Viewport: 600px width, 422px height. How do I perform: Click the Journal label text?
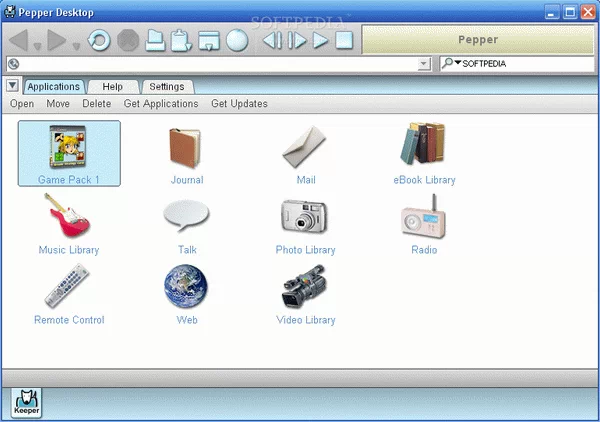pos(187,180)
